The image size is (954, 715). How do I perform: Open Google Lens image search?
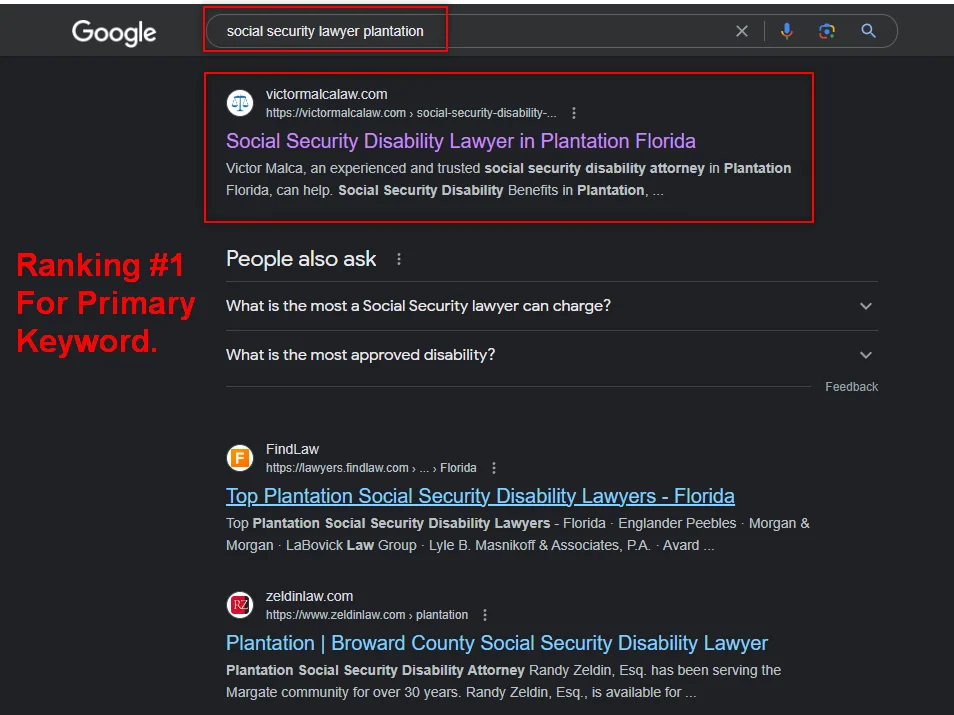(x=827, y=31)
